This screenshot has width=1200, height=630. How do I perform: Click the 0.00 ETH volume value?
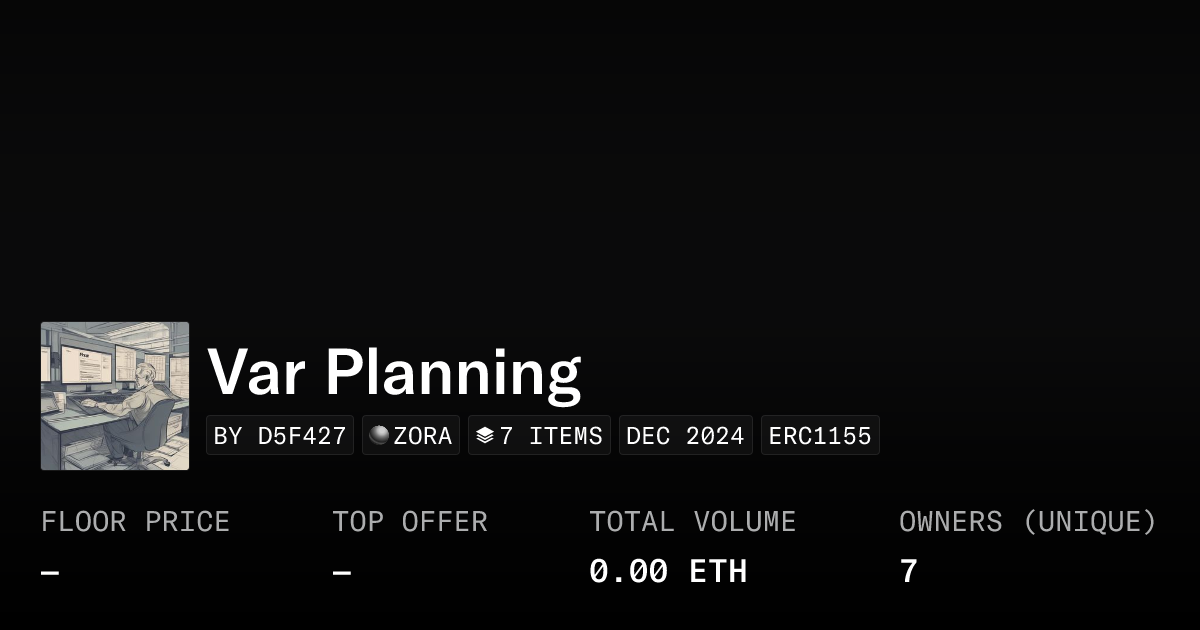(667, 572)
